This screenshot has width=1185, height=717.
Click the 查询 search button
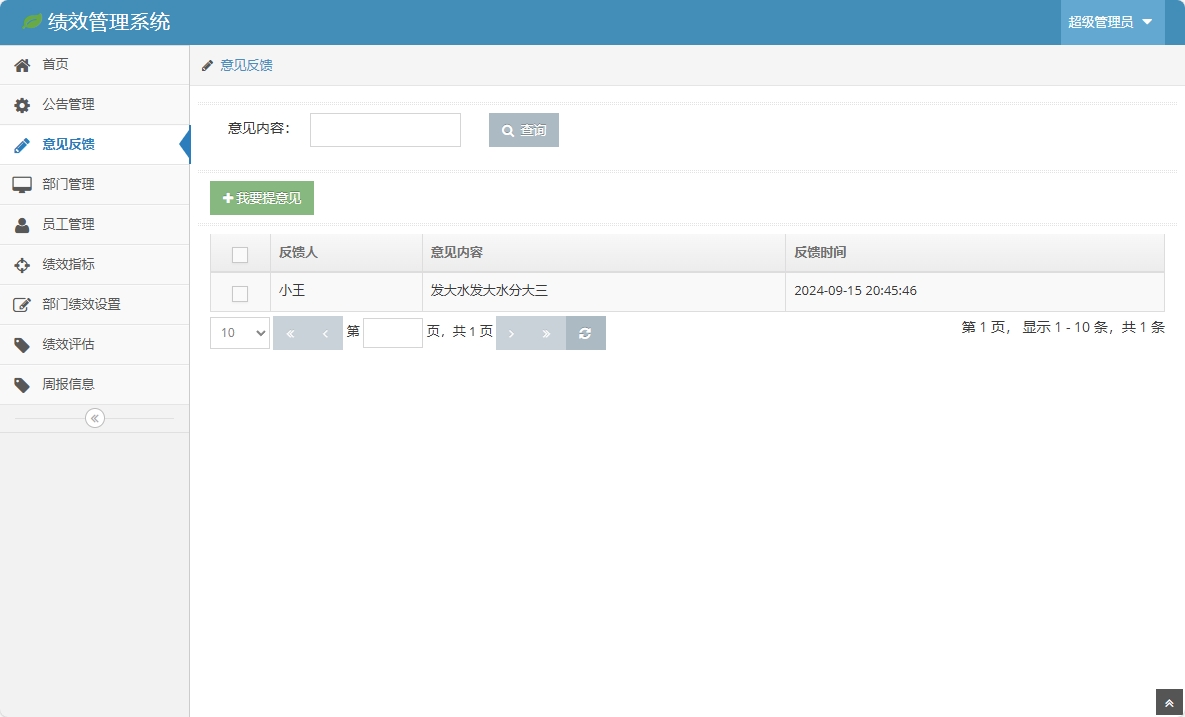pos(524,130)
